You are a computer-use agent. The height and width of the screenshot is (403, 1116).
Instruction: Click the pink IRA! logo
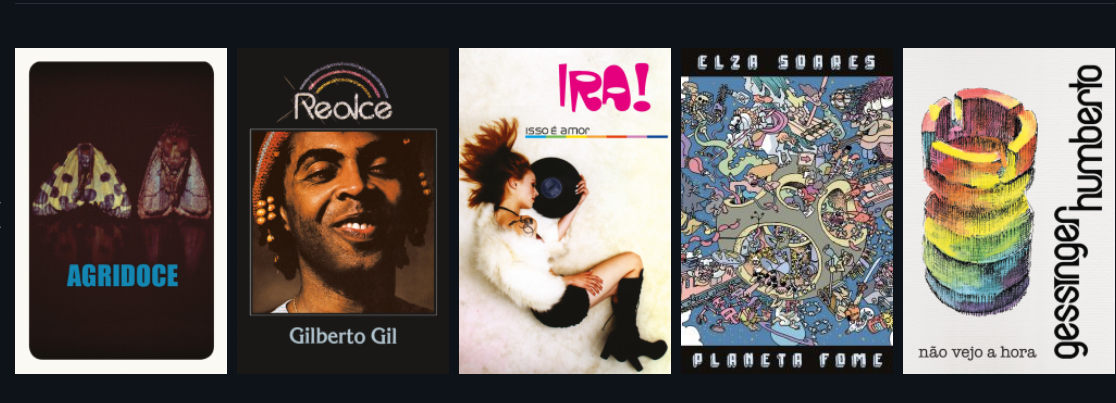click(604, 88)
